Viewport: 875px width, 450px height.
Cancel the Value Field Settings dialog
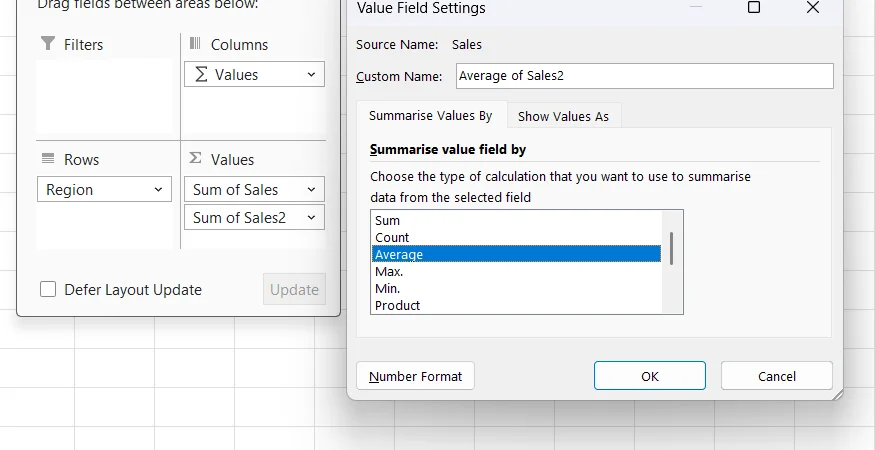(x=777, y=376)
